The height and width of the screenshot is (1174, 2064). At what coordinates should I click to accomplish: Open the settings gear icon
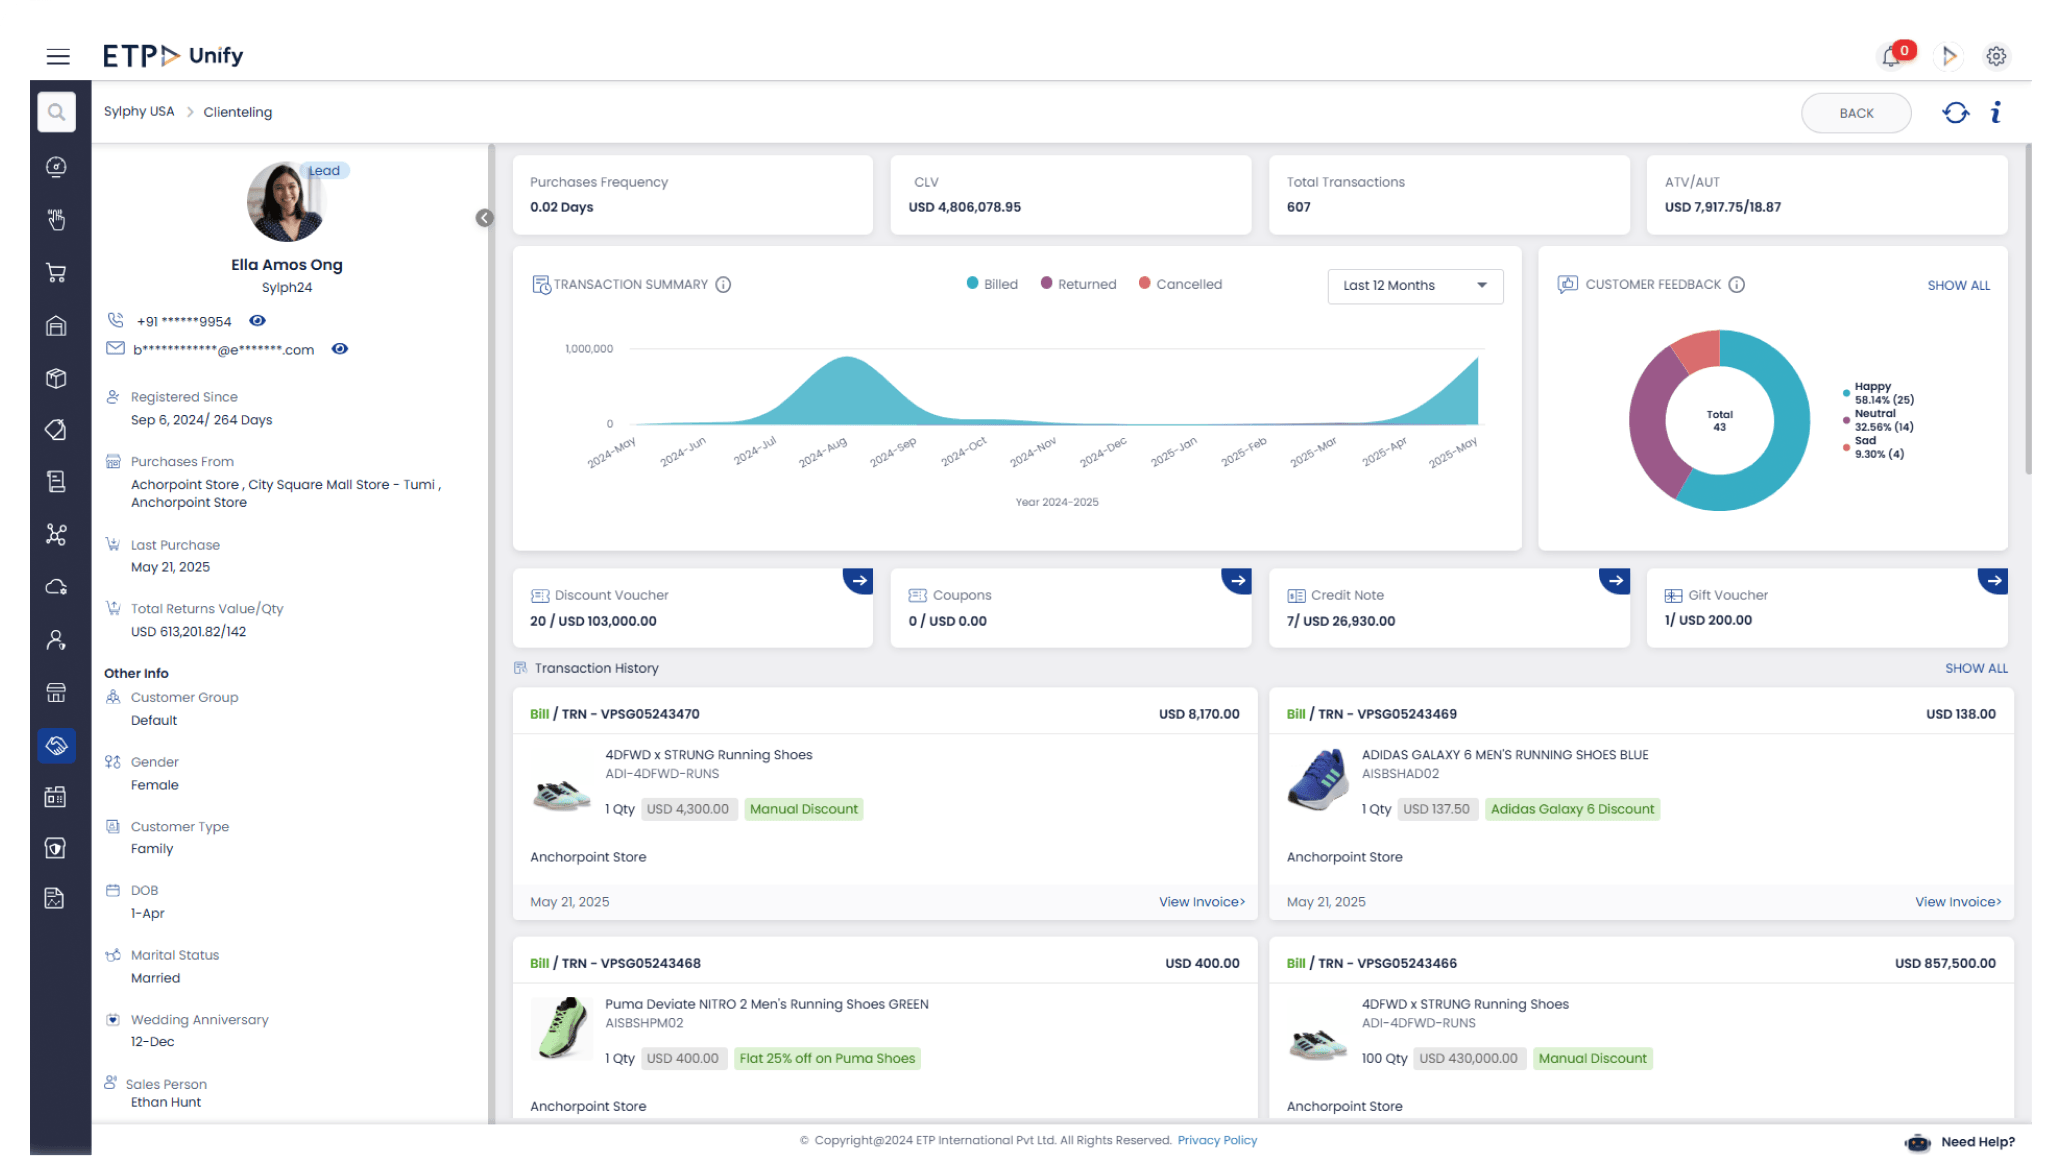pos(1996,57)
